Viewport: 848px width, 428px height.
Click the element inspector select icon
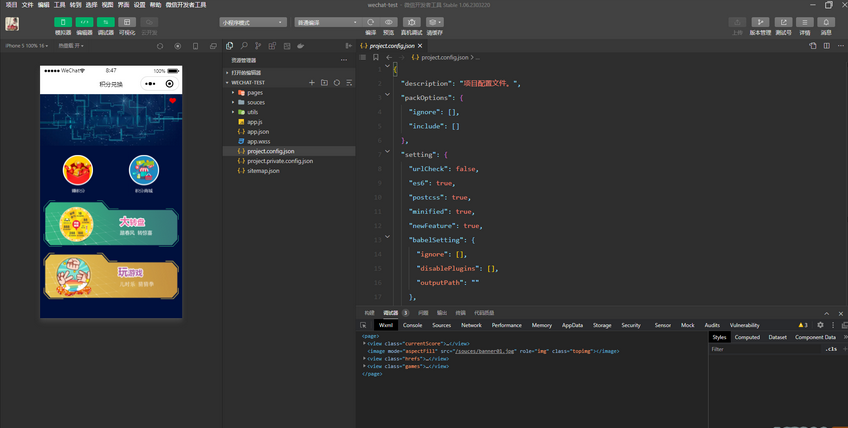(x=363, y=325)
